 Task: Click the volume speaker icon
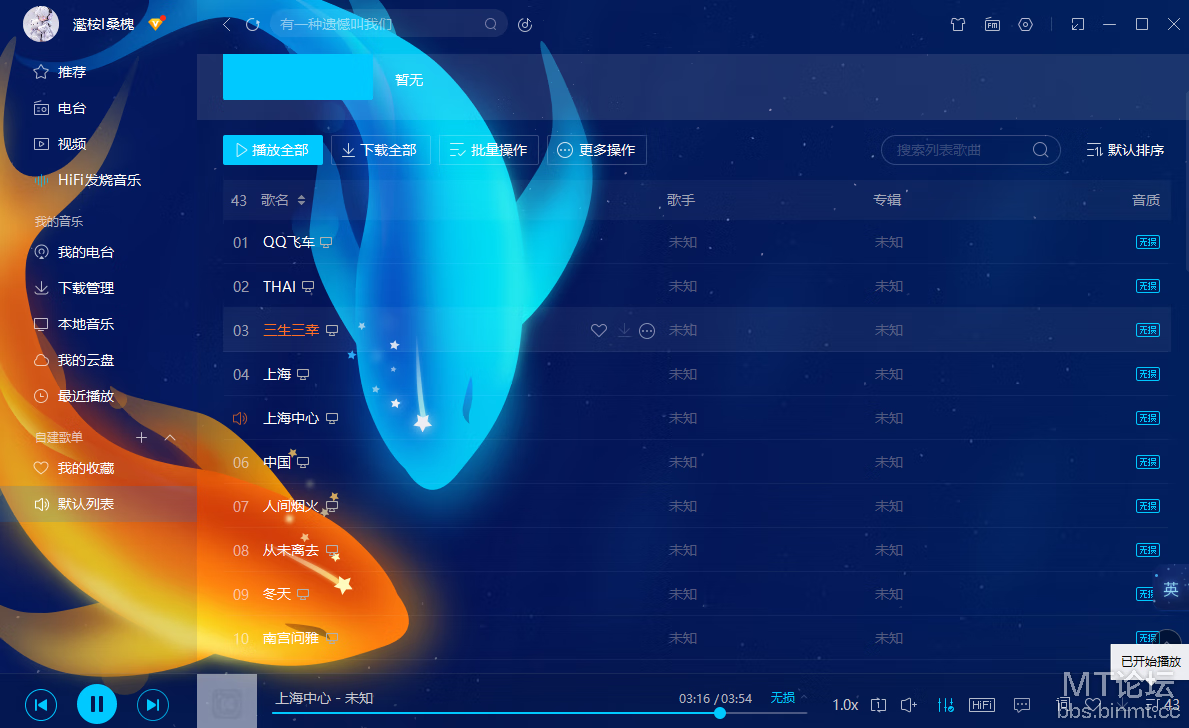coord(908,705)
